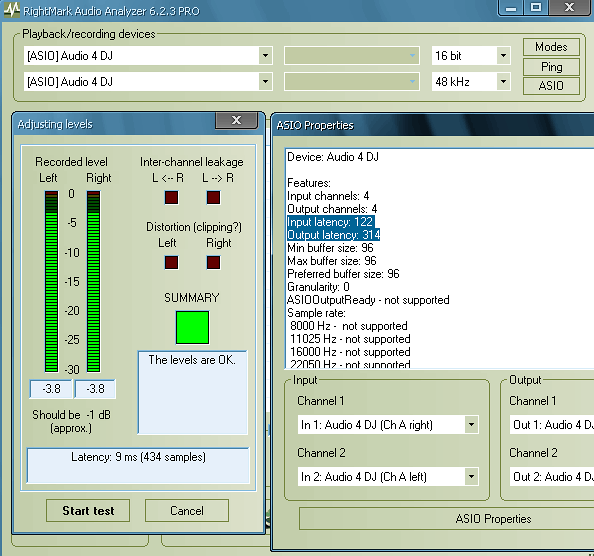The height and width of the screenshot is (556, 594).
Task: Open the 48 kHz sample rate dropdown
Action: tap(503, 81)
